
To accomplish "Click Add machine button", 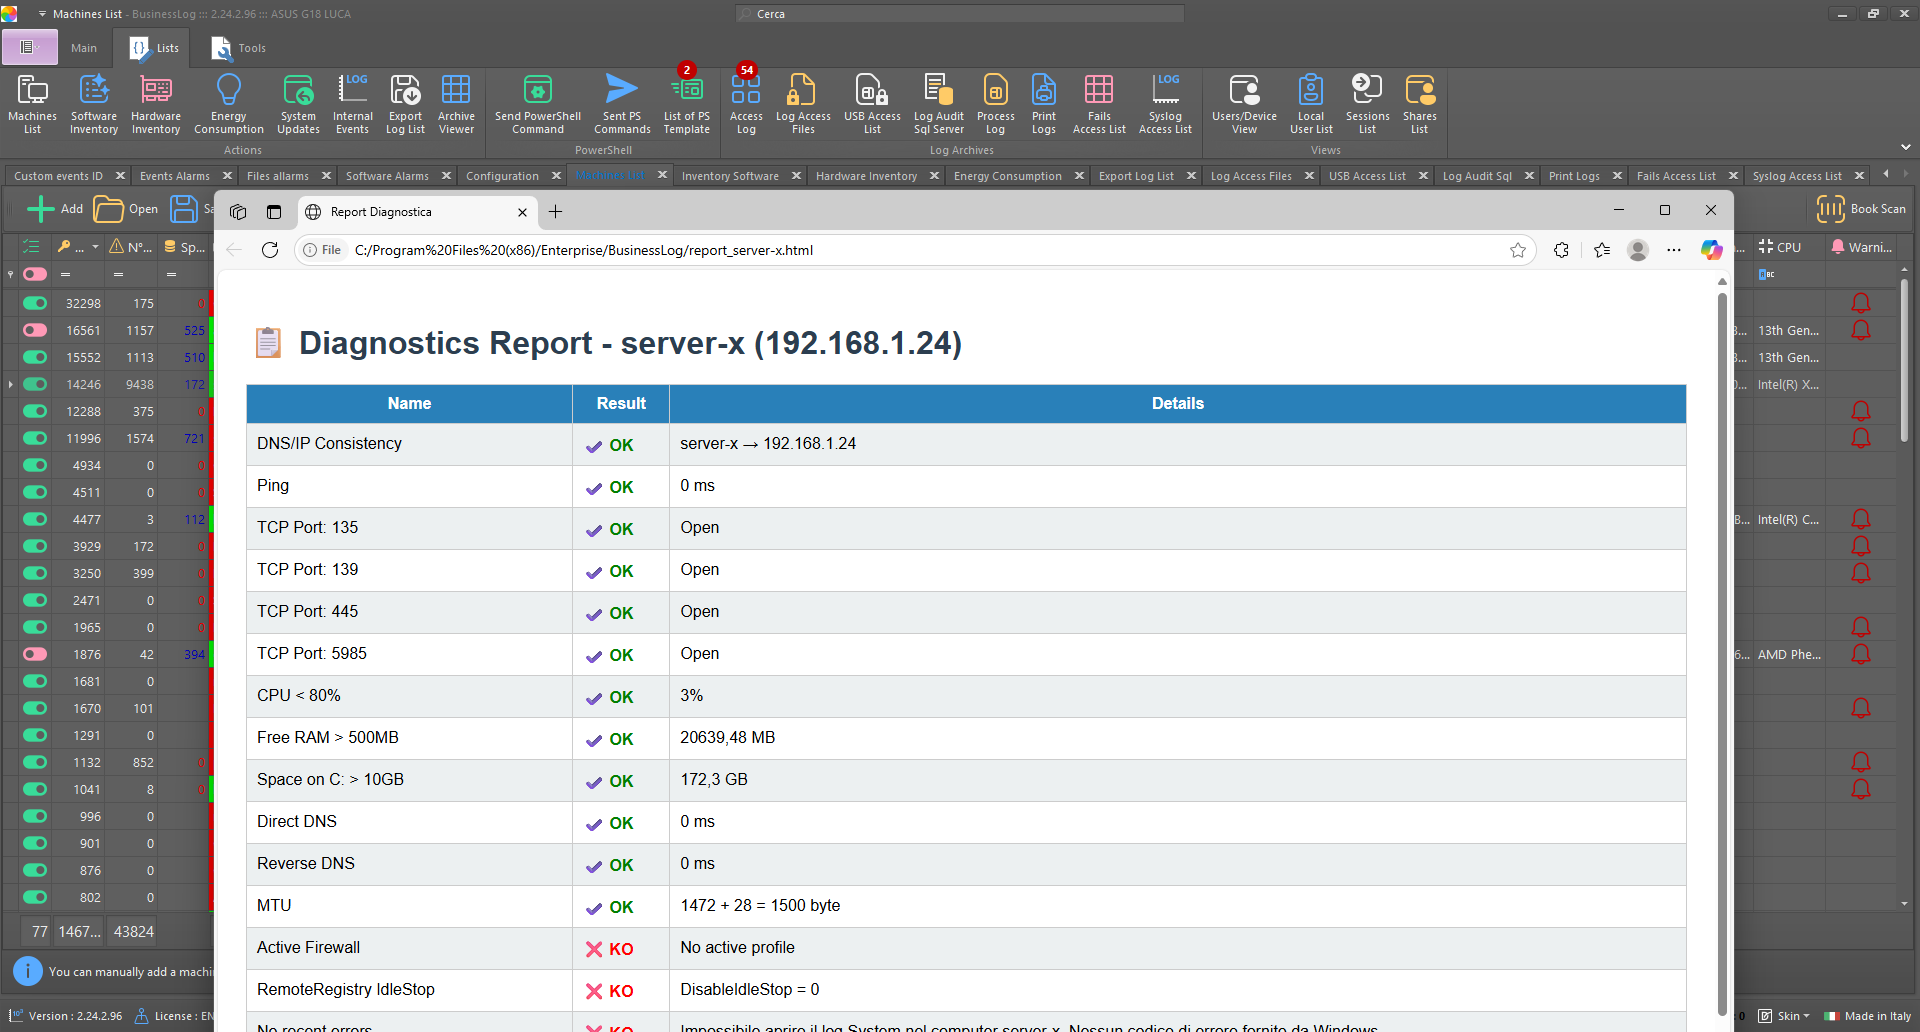I will tap(55, 209).
